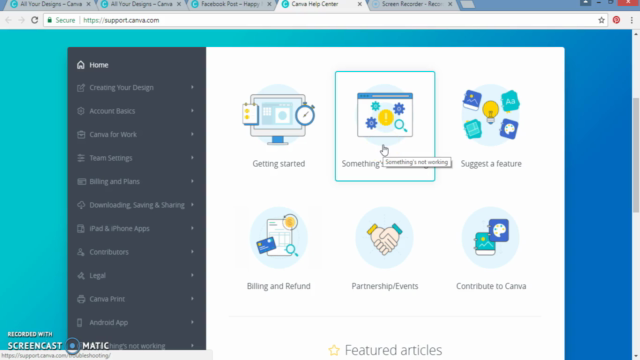Expand the Billing and Plans arrow
Image resolution: width=640 pixels, height=360 pixels.
point(192,181)
